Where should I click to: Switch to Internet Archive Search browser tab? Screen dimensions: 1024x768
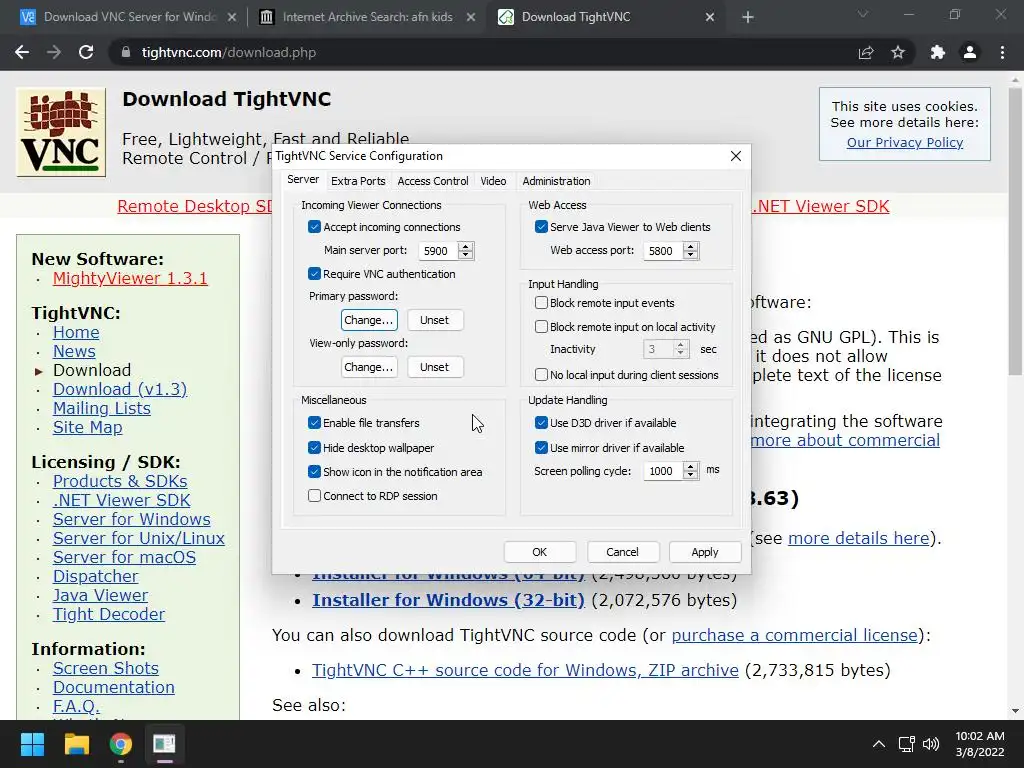point(367,17)
